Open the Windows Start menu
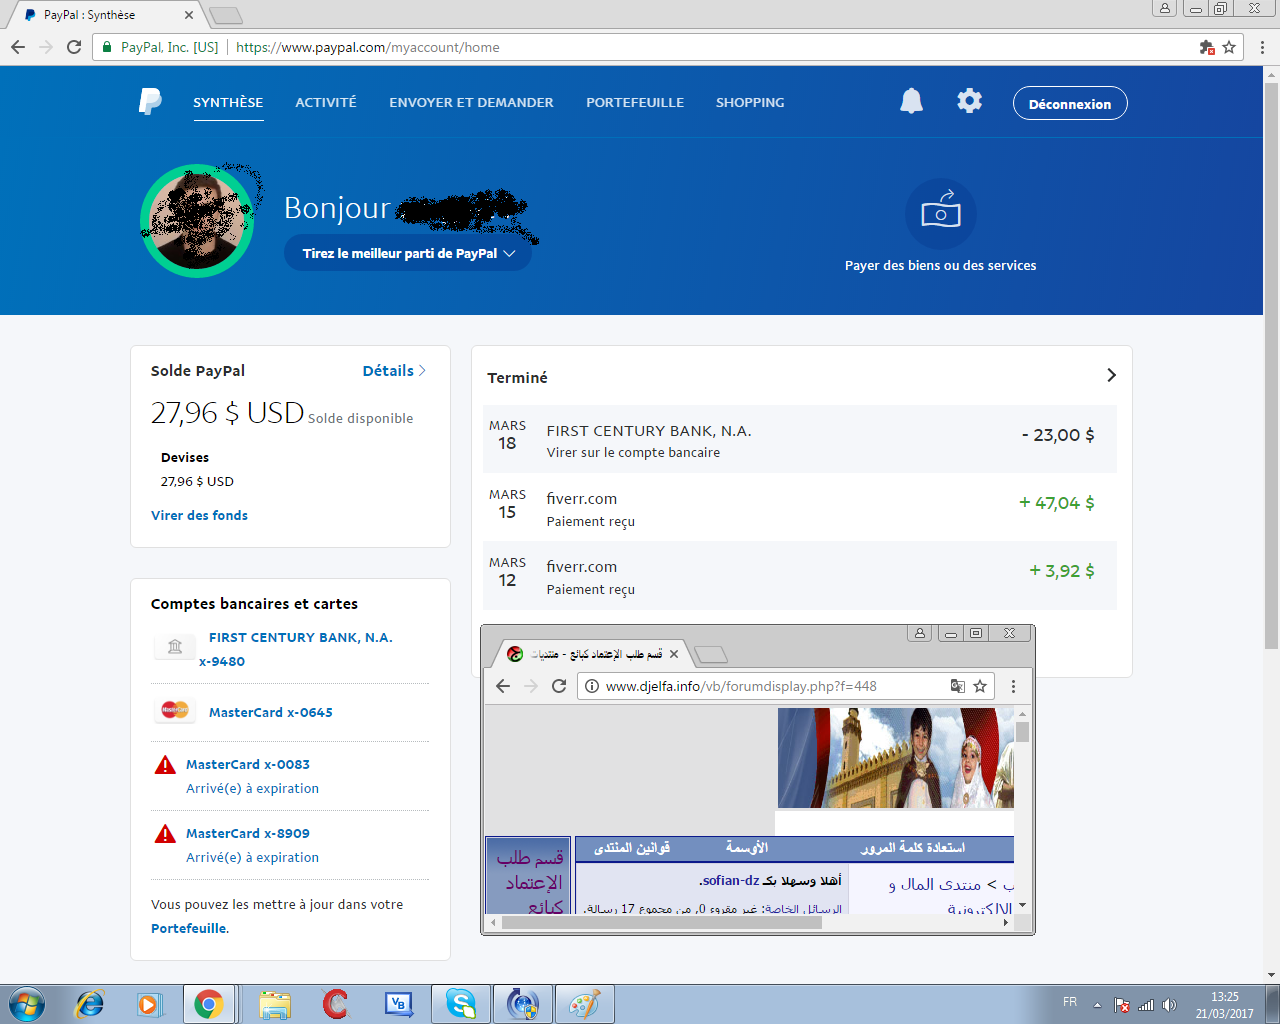The height and width of the screenshot is (1024, 1280). coord(27,1004)
